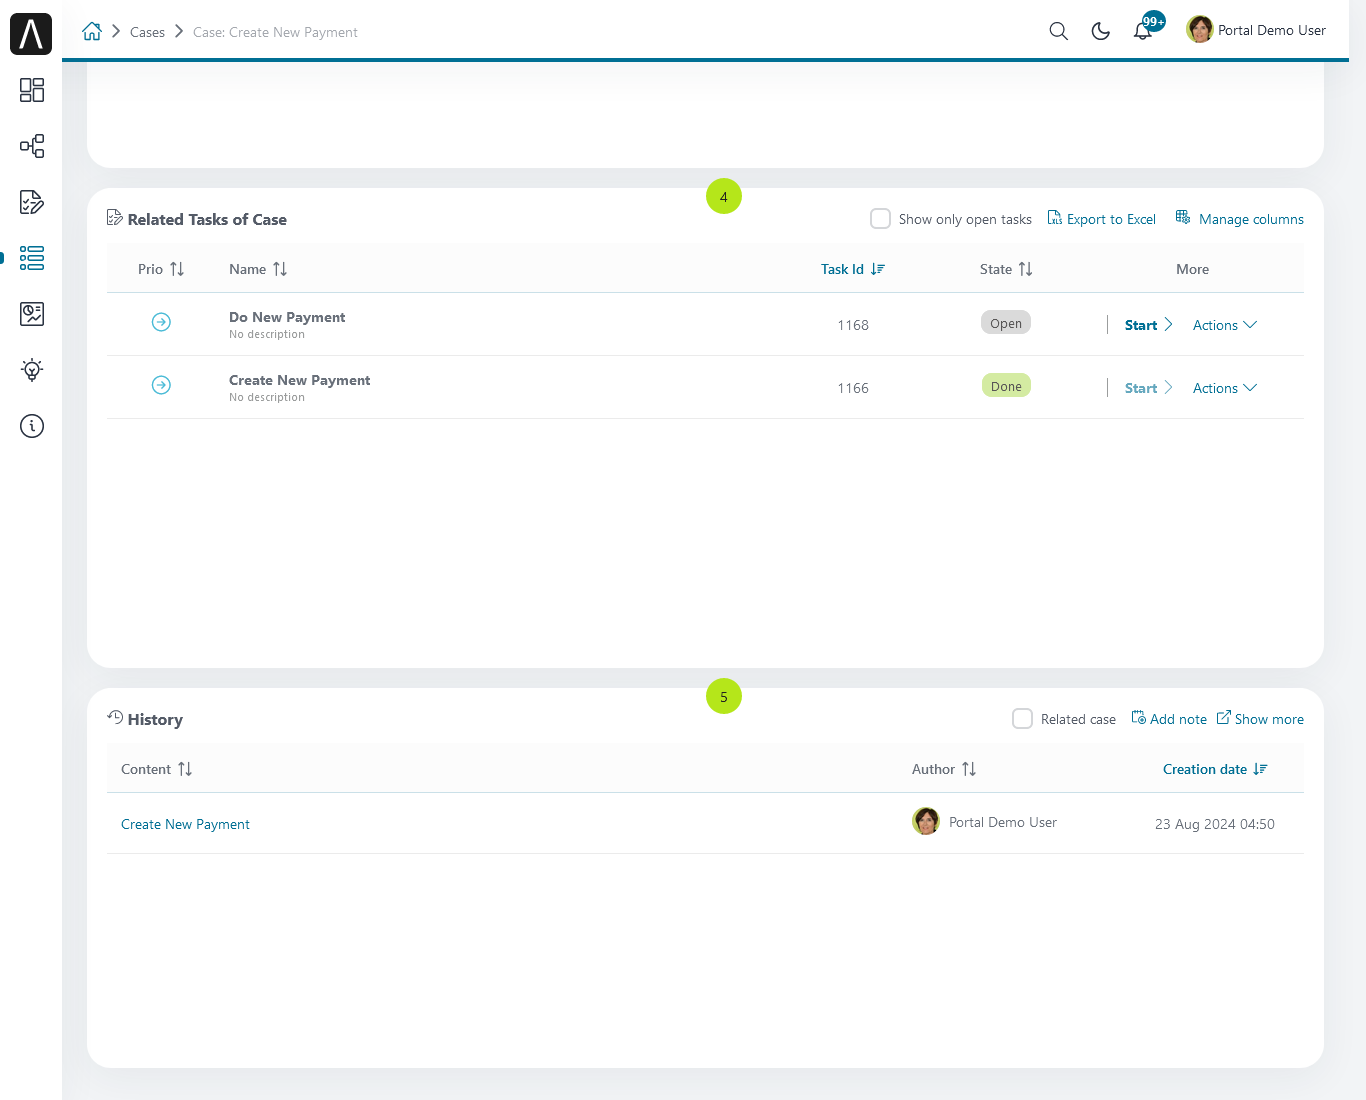Click the More column header

(x=1193, y=269)
